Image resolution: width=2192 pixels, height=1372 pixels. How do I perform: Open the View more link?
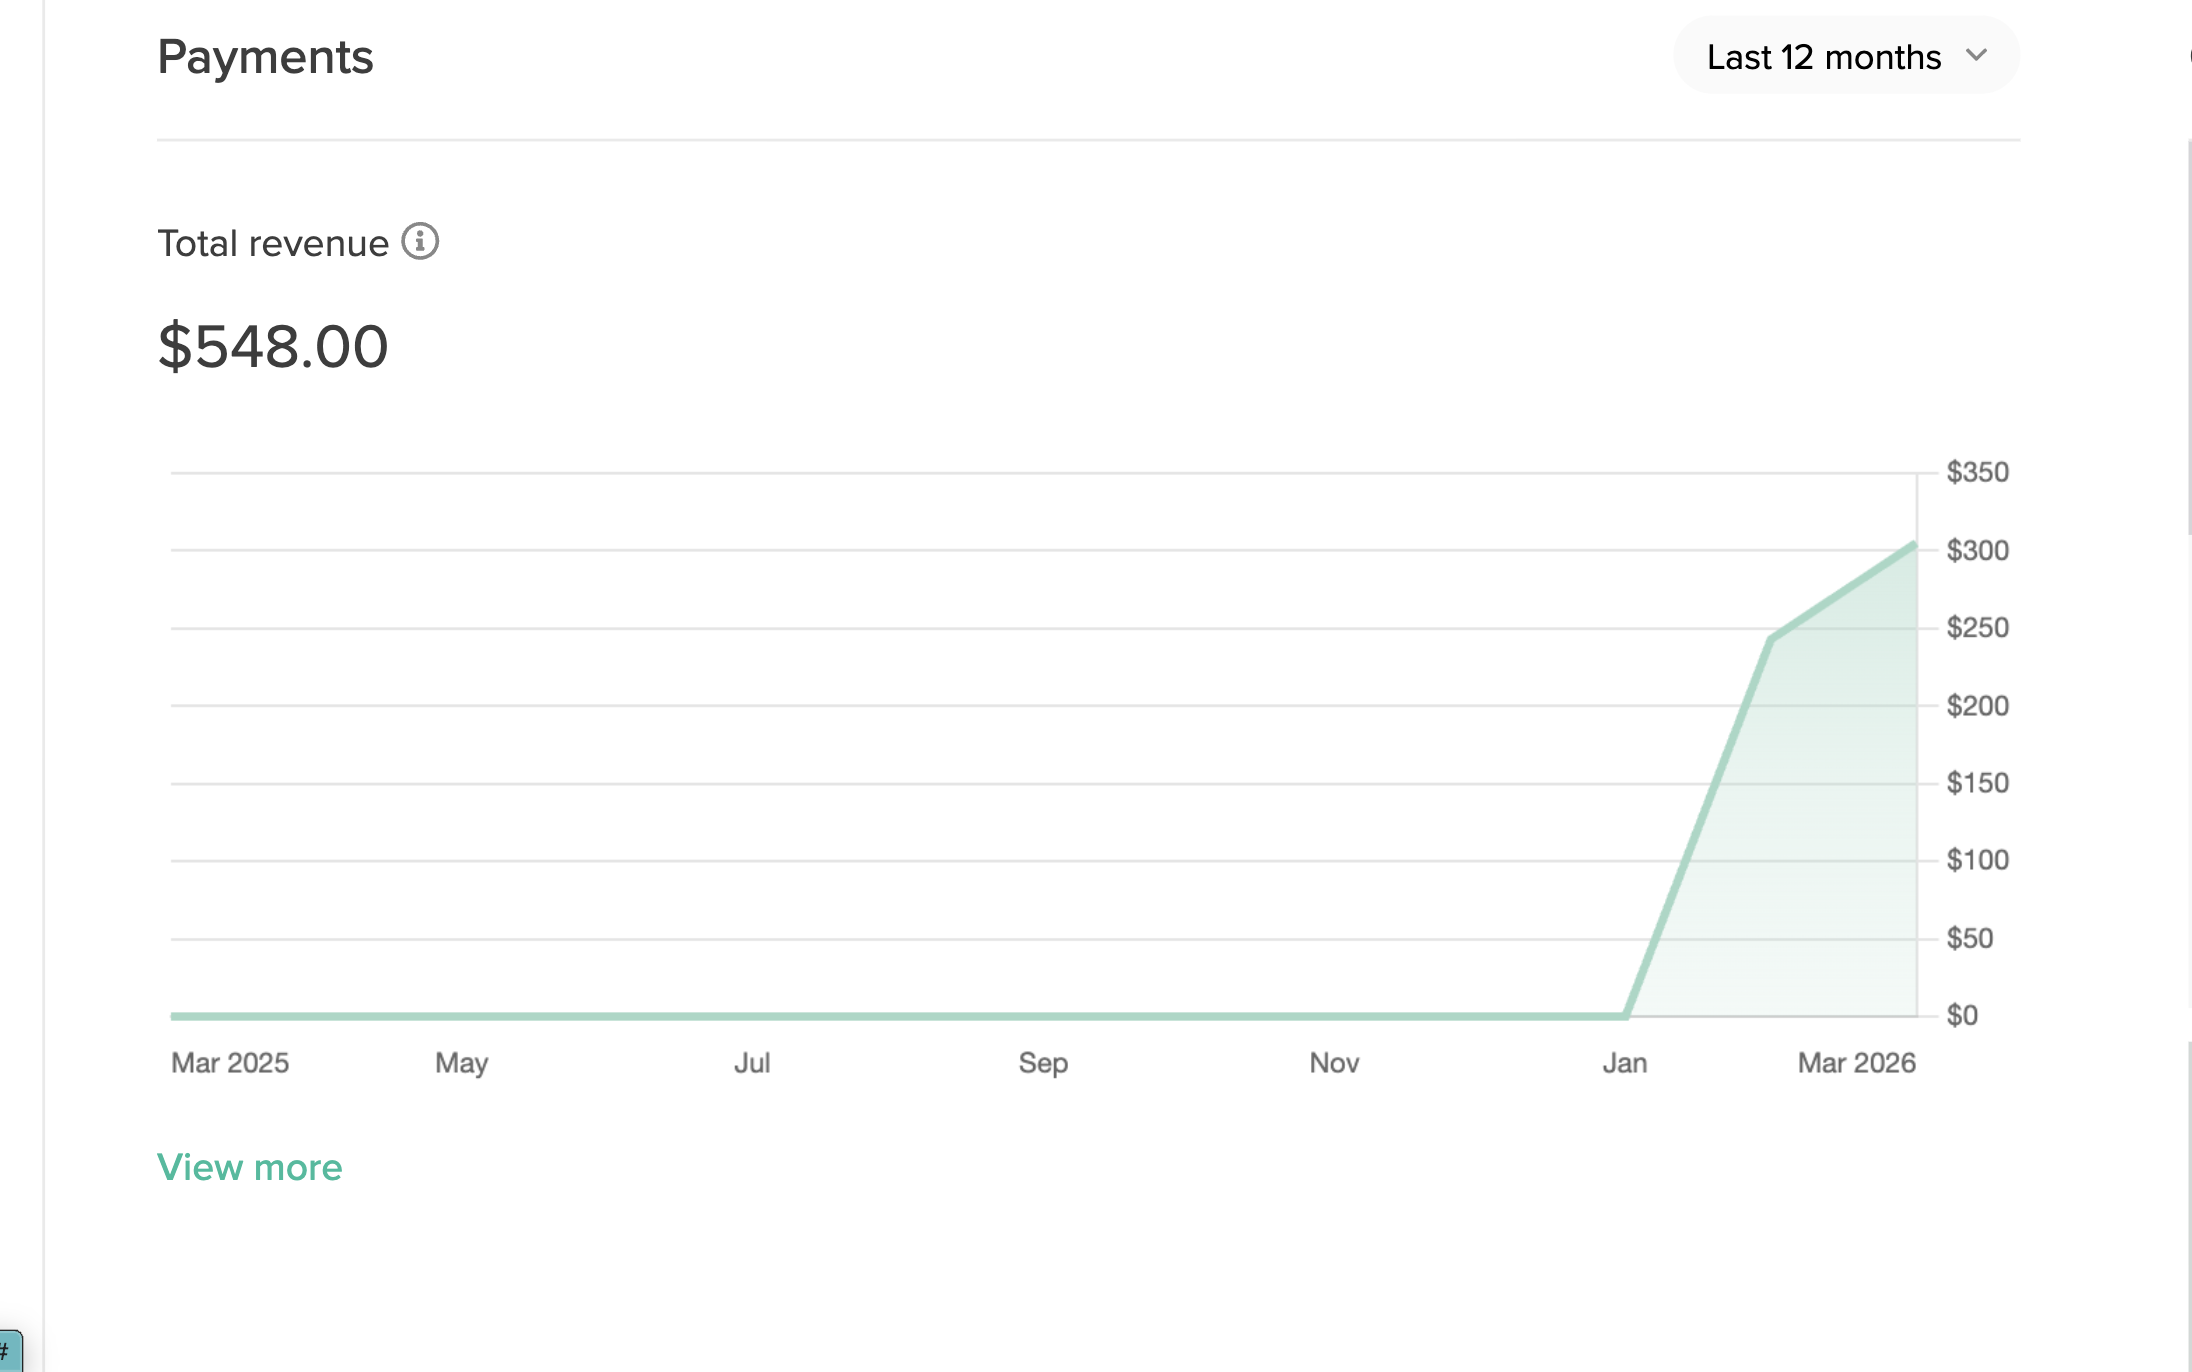coord(250,1167)
